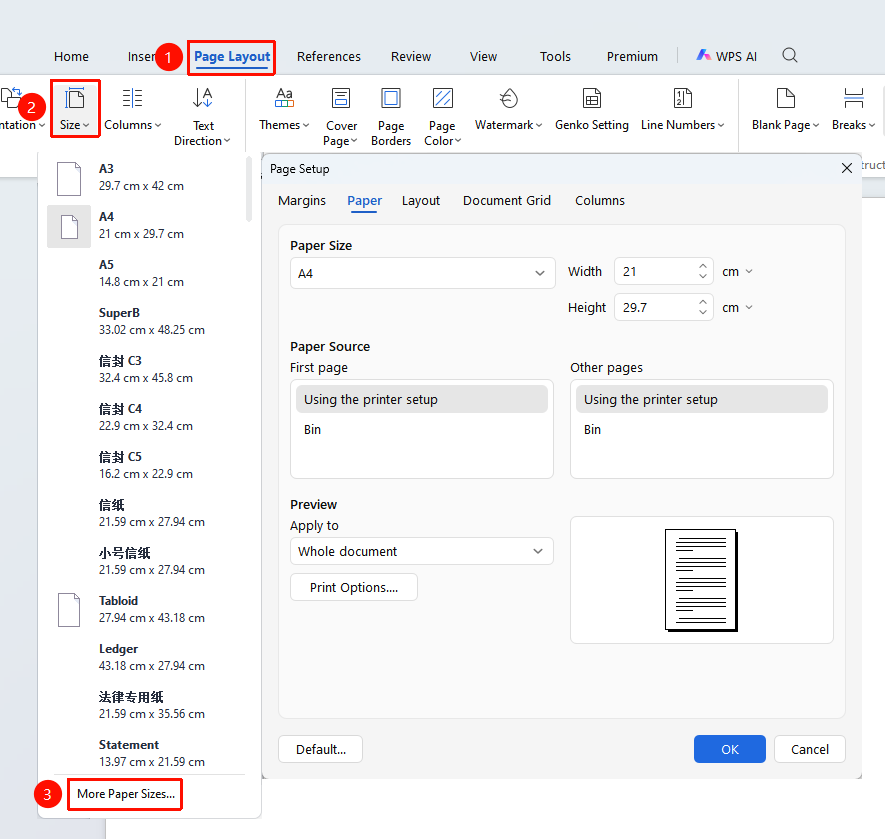The image size is (885, 839).
Task: Click the Cover Page icon
Action: click(341, 98)
